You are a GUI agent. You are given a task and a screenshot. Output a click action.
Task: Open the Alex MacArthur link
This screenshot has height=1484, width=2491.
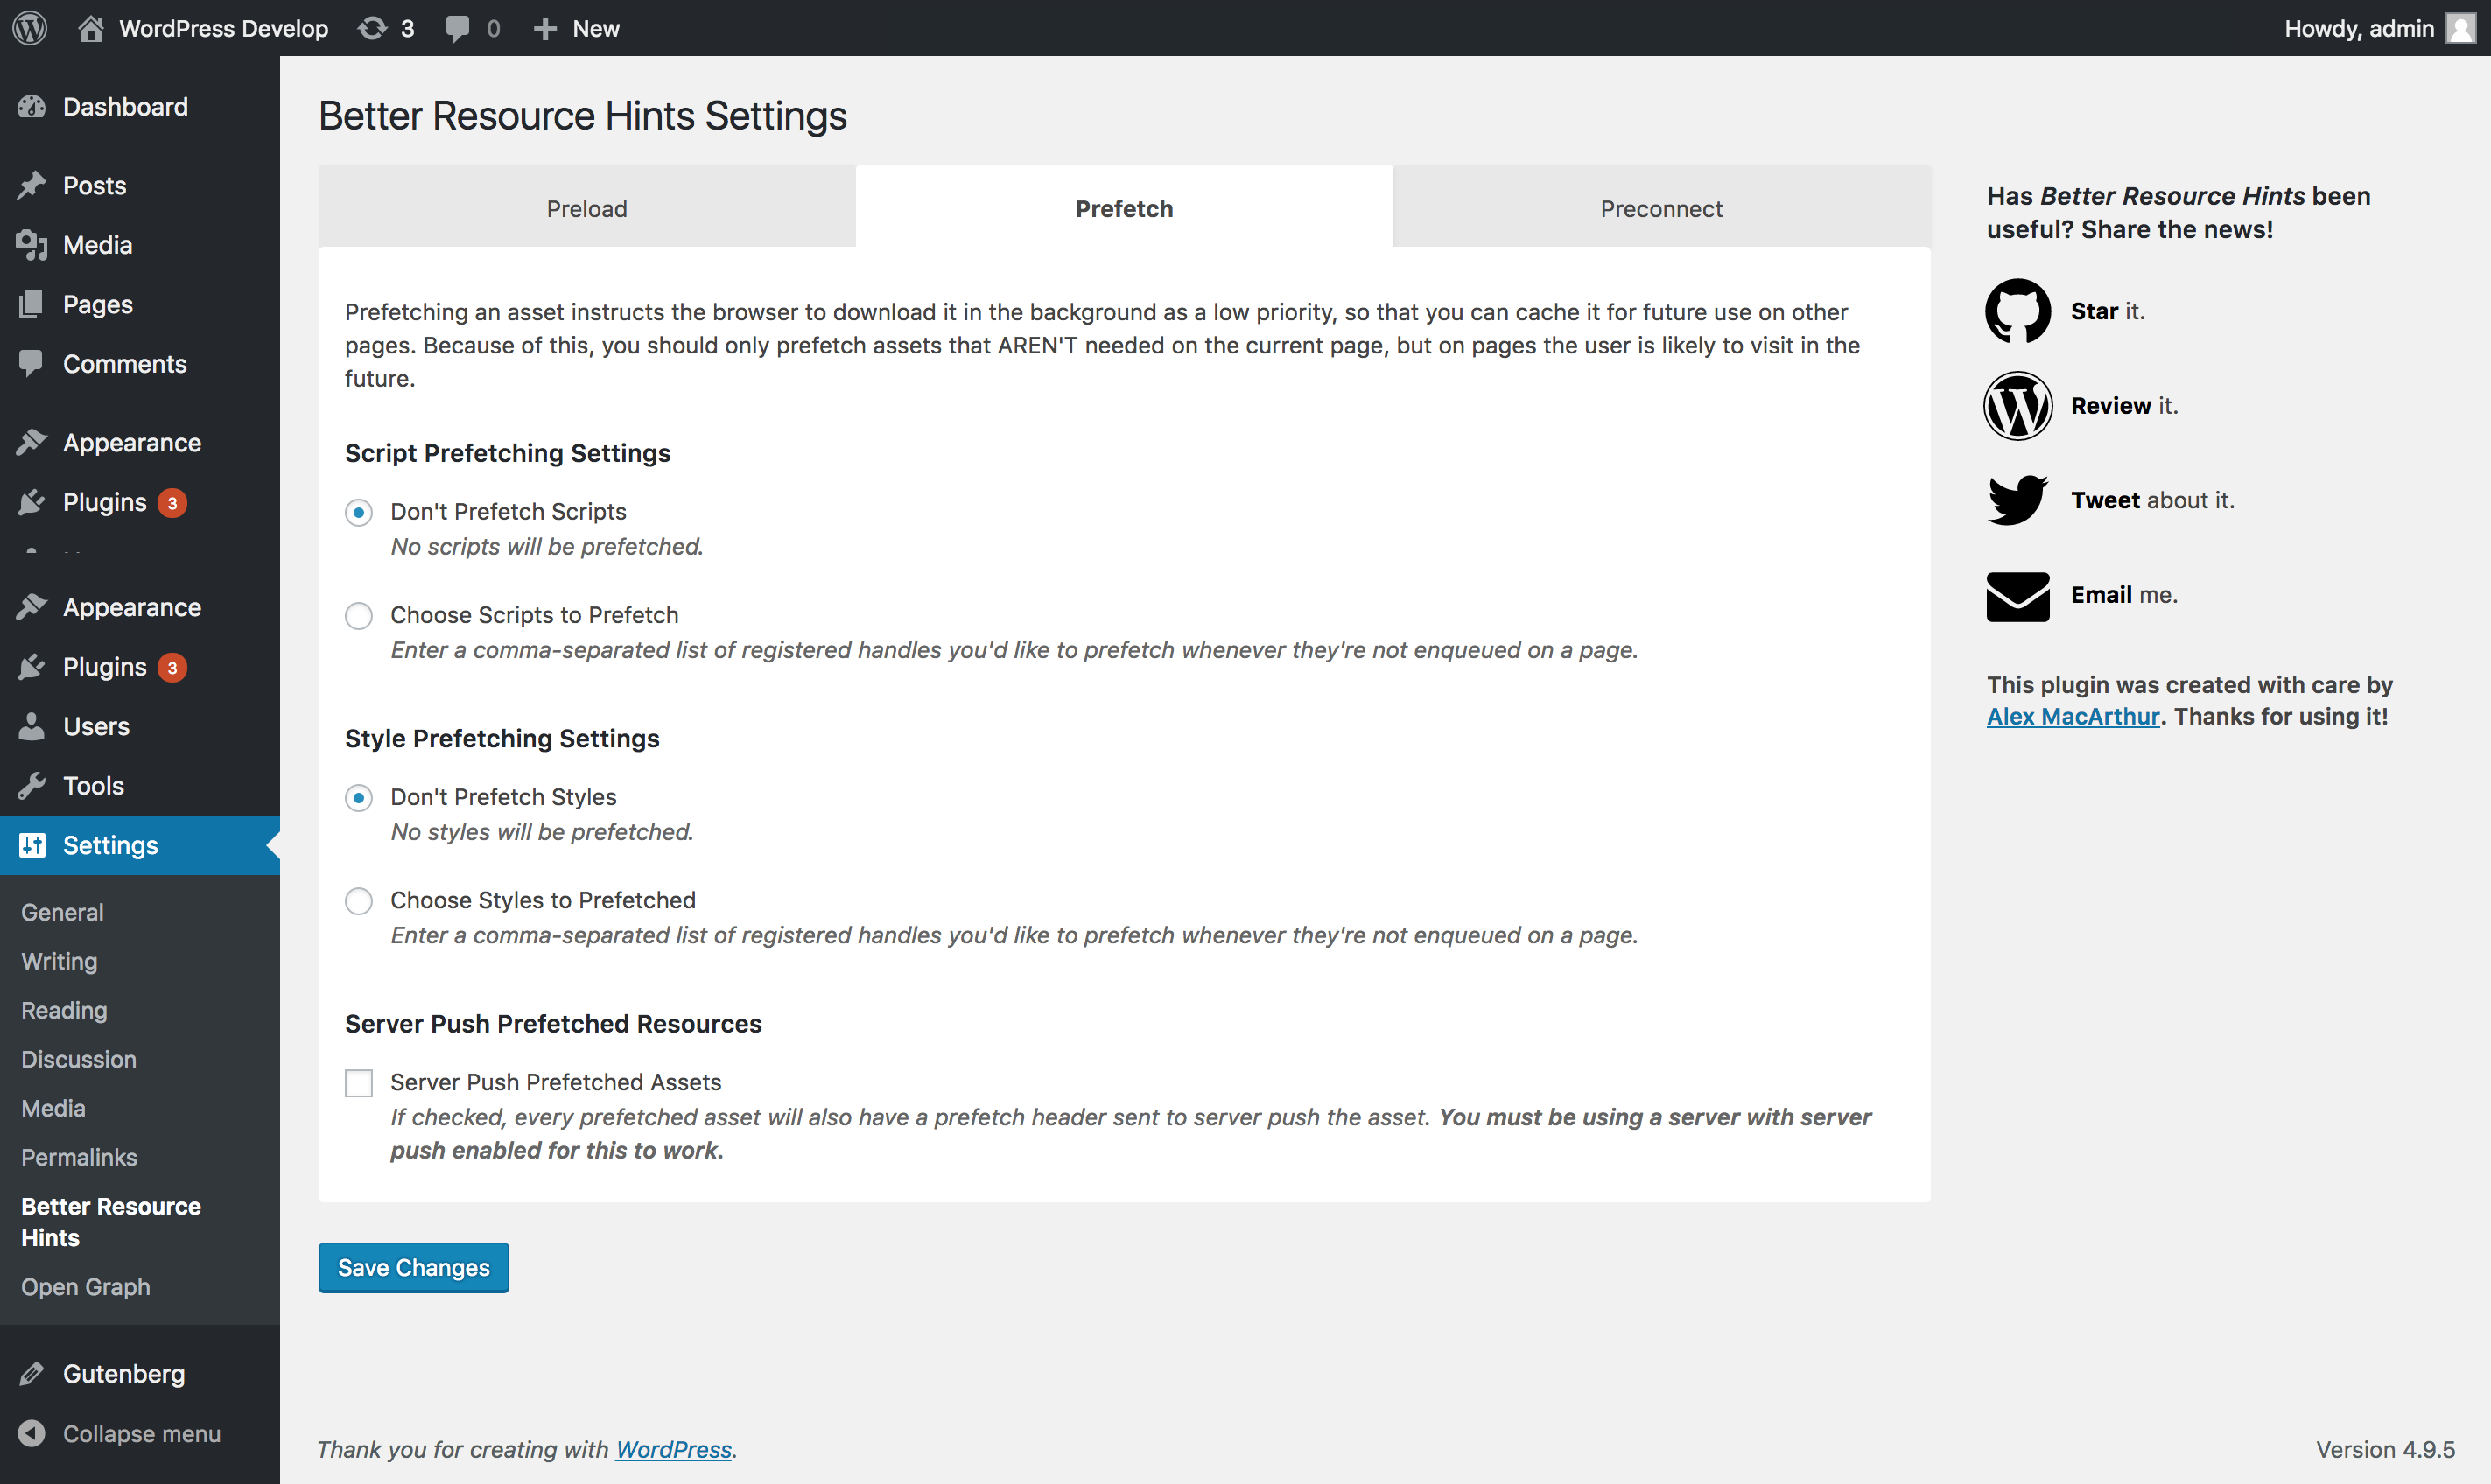[x=2073, y=717]
